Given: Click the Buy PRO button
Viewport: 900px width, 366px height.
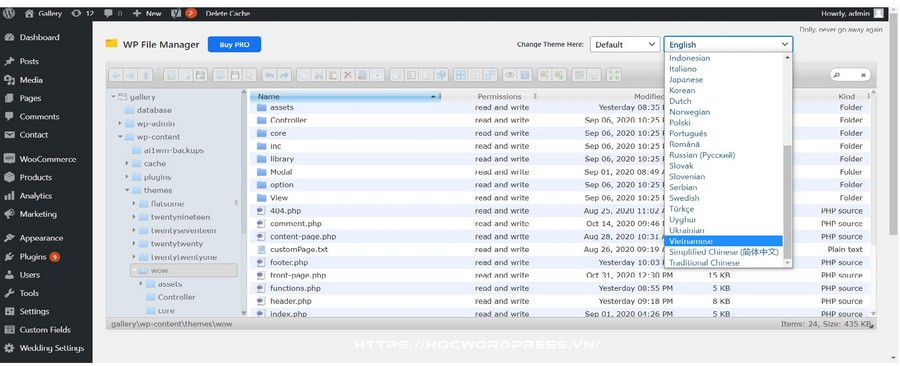Looking at the screenshot, I should click(234, 44).
